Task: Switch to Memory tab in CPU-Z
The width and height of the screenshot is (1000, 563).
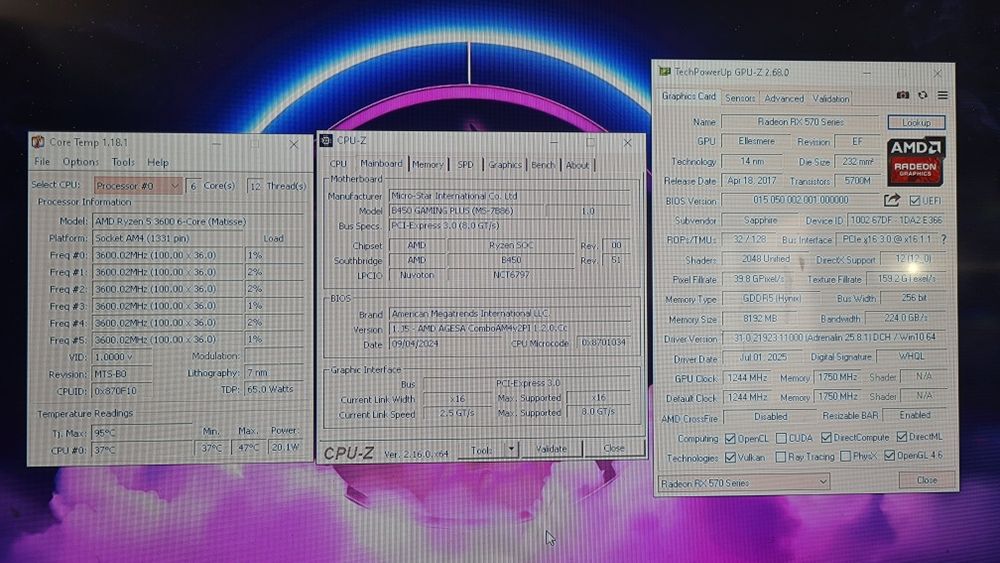Action: coord(427,164)
